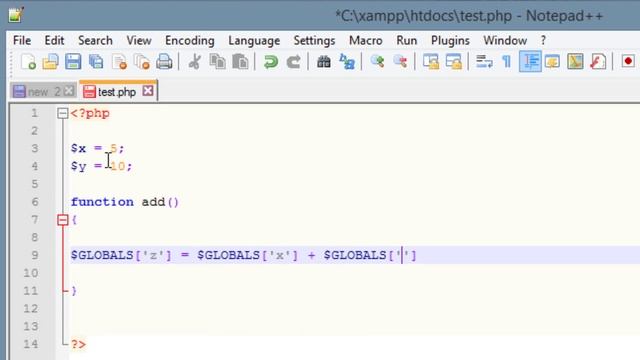
Task: Click line number 9 in the margin
Action: point(35,255)
